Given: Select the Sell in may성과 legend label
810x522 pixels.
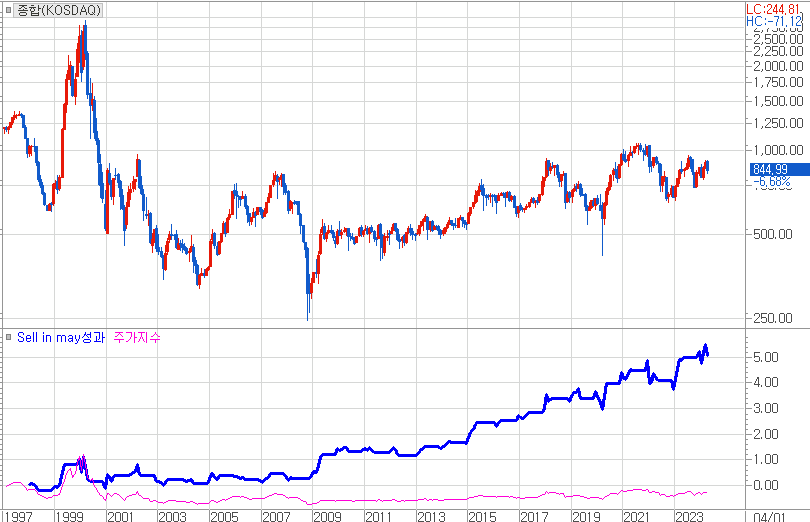Looking at the screenshot, I should click(x=61, y=337).
